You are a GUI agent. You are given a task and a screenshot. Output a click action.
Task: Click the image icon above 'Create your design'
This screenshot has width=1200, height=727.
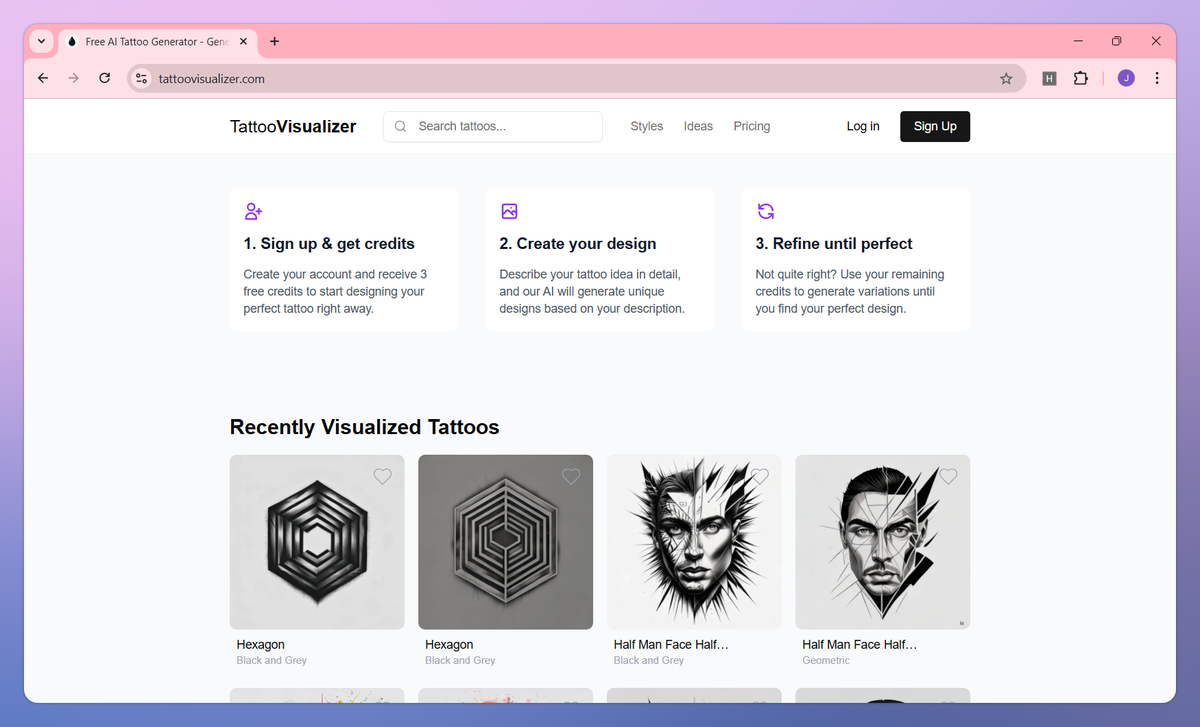click(x=509, y=211)
